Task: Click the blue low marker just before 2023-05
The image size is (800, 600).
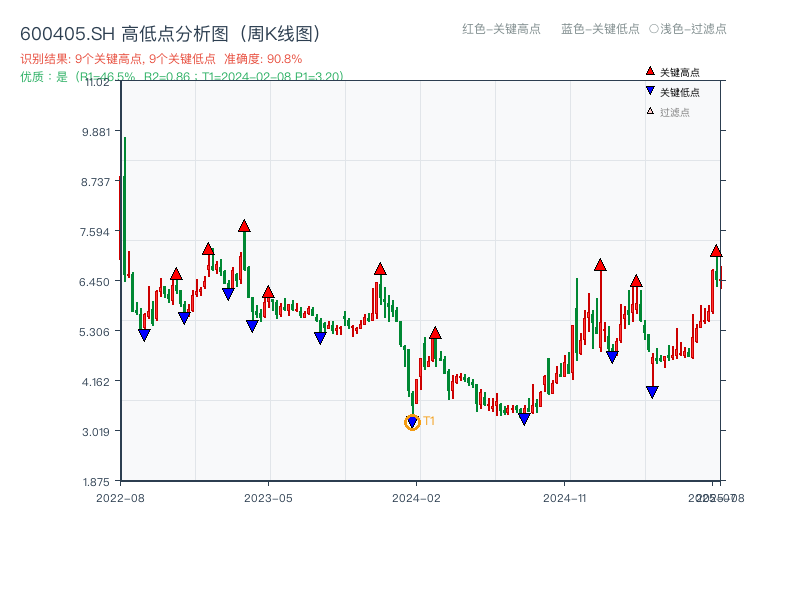Action: 252,326
